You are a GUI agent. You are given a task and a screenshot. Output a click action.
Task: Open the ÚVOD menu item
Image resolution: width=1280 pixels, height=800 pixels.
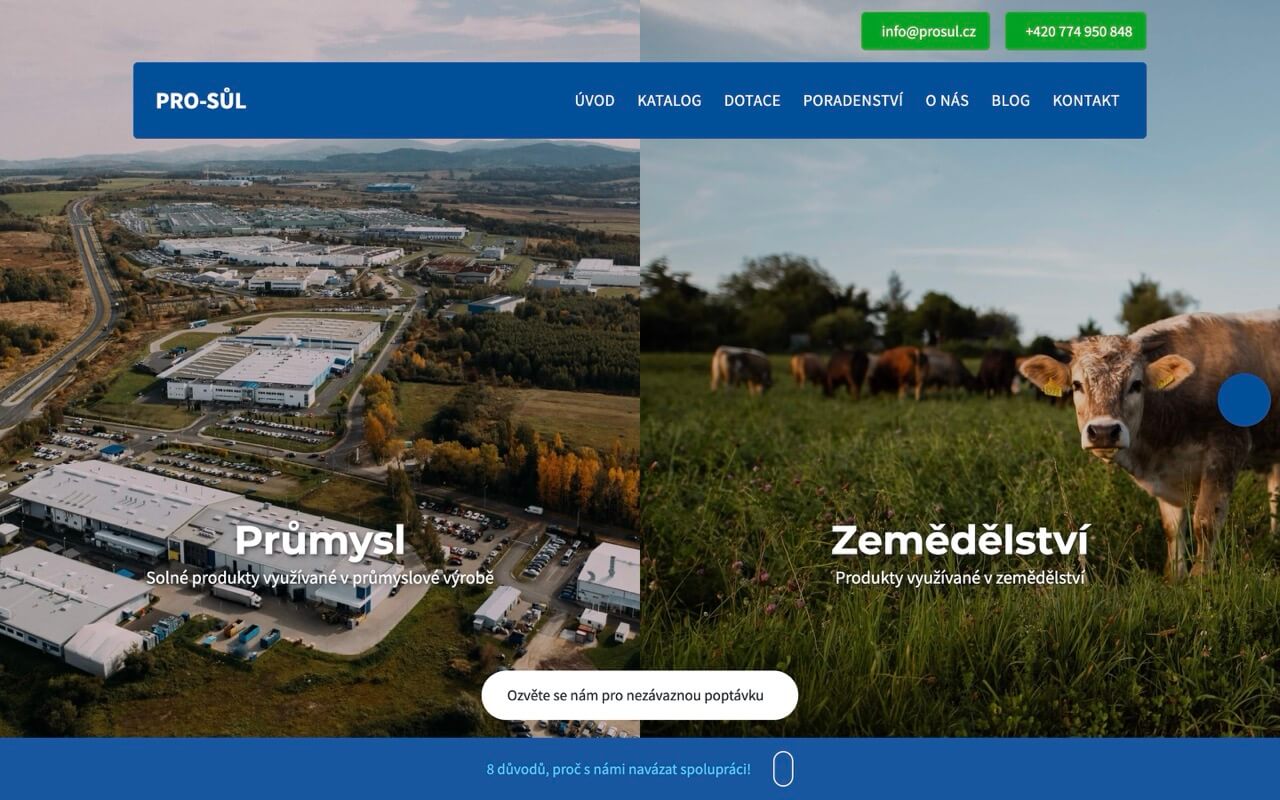point(595,100)
